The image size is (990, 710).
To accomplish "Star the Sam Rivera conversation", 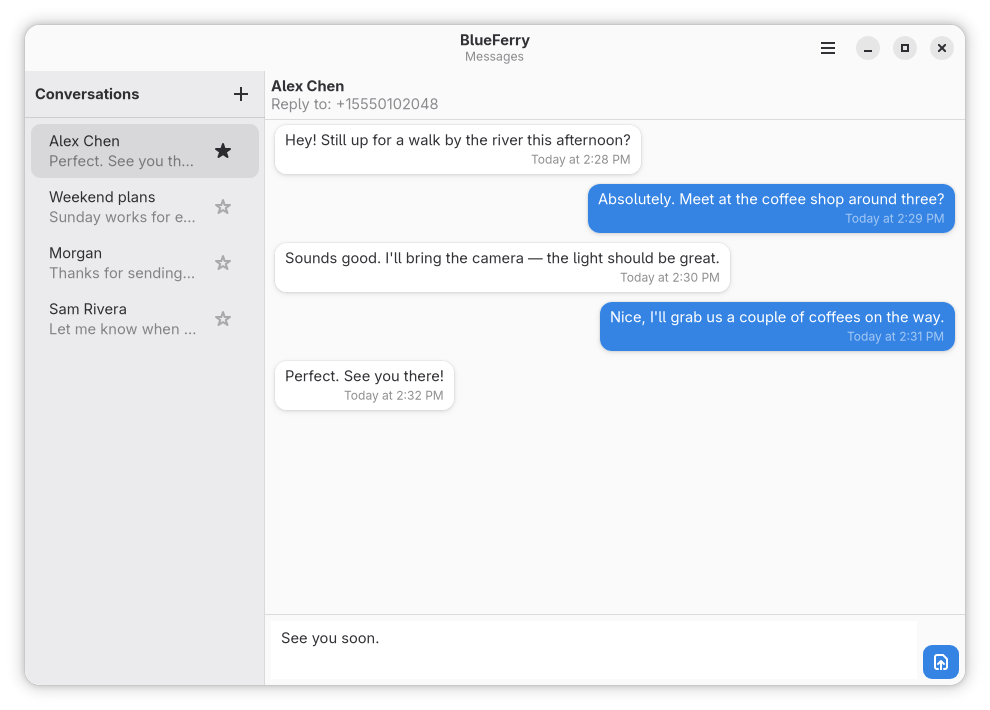I will pos(223,319).
